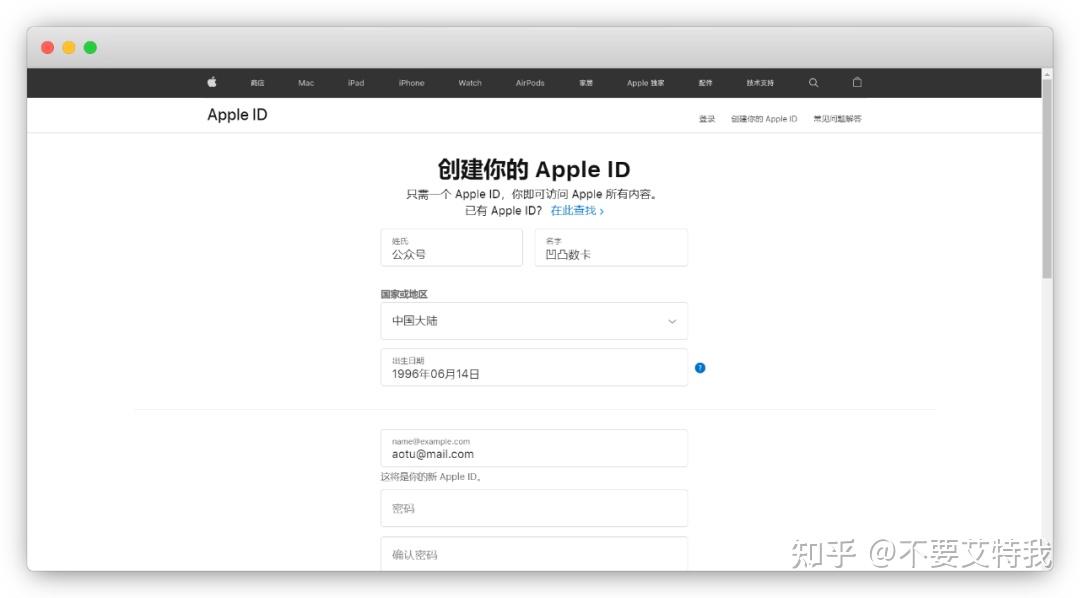The image size is (1080, 598).
Task: Click the red close window button
Action: coord(48,48)
